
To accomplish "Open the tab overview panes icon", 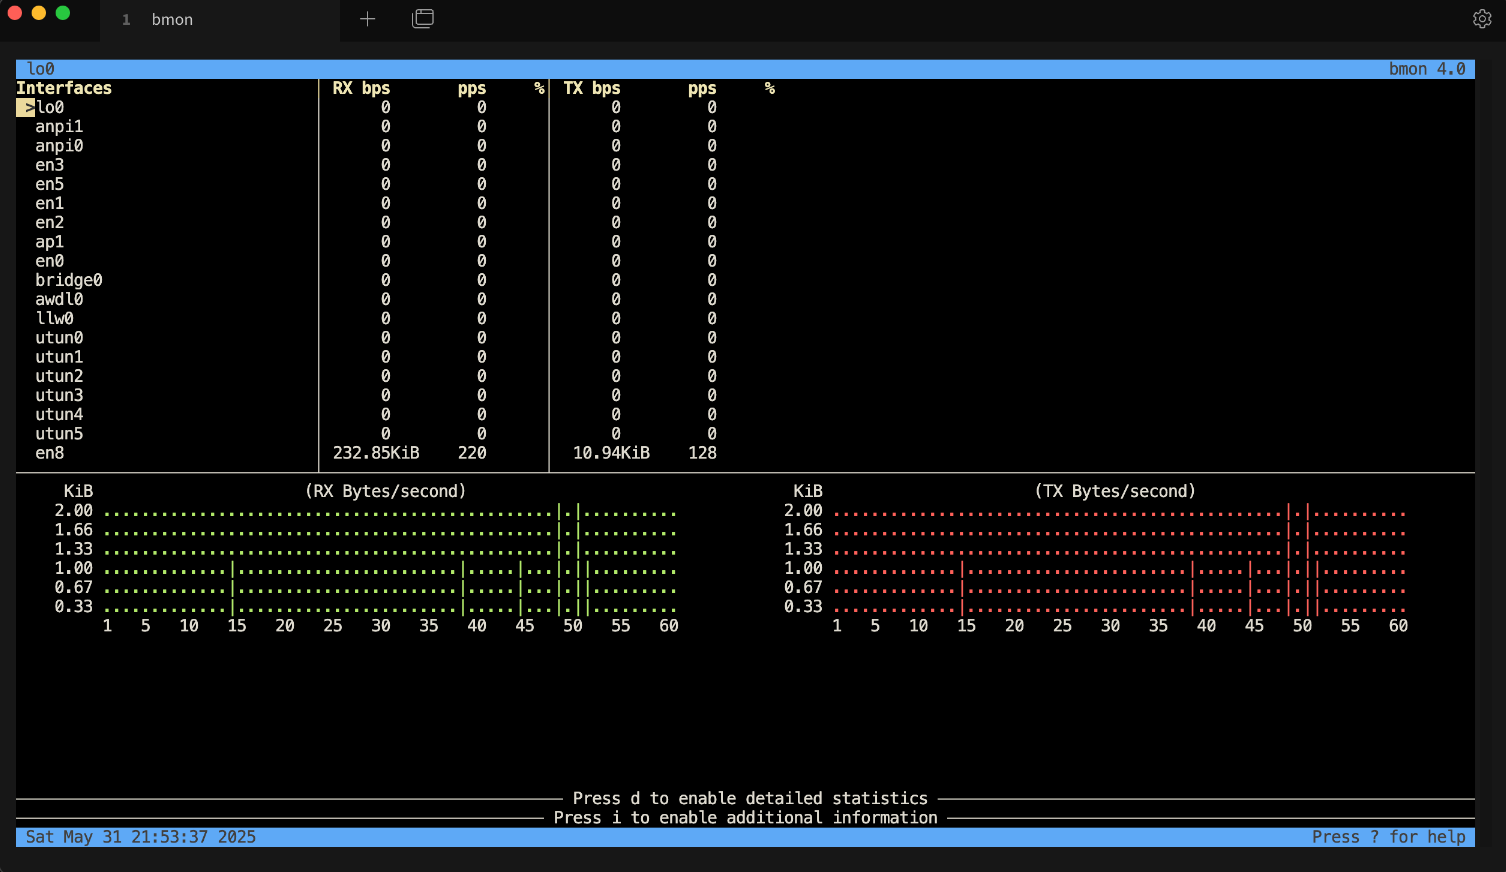I will (x=423, y=19).
